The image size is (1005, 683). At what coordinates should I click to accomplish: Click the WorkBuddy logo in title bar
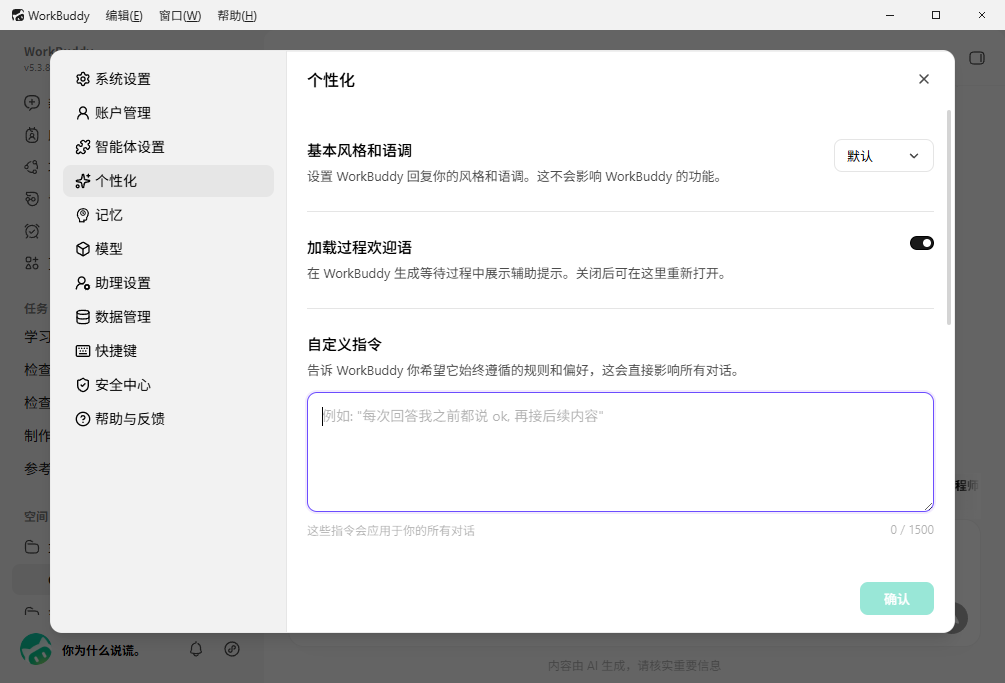tap(18, 15)
